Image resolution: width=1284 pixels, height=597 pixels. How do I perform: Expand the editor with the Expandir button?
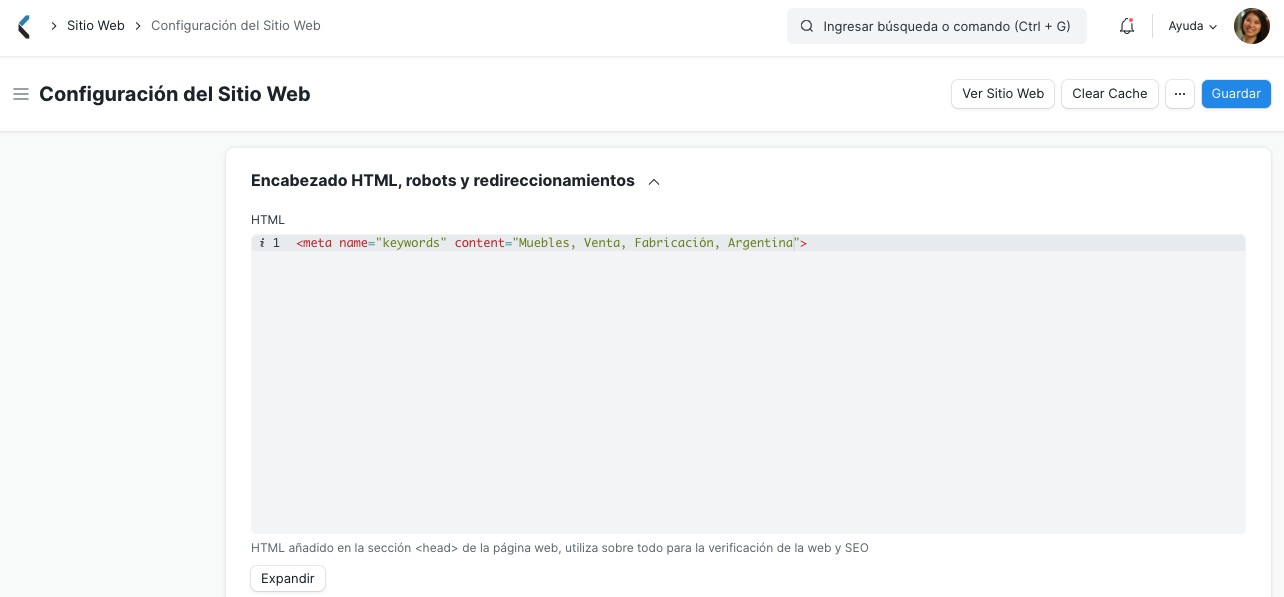(287, 578)
